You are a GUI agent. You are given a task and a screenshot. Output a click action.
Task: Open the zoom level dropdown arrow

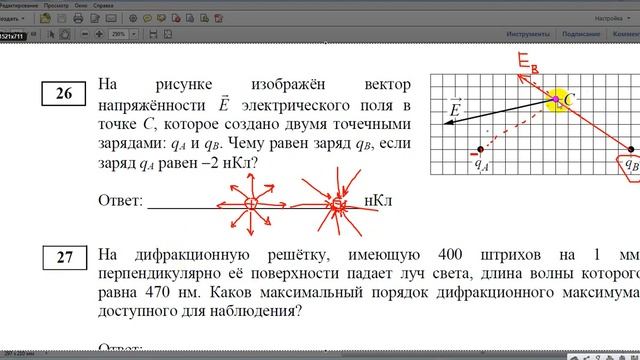coord(134,34)
